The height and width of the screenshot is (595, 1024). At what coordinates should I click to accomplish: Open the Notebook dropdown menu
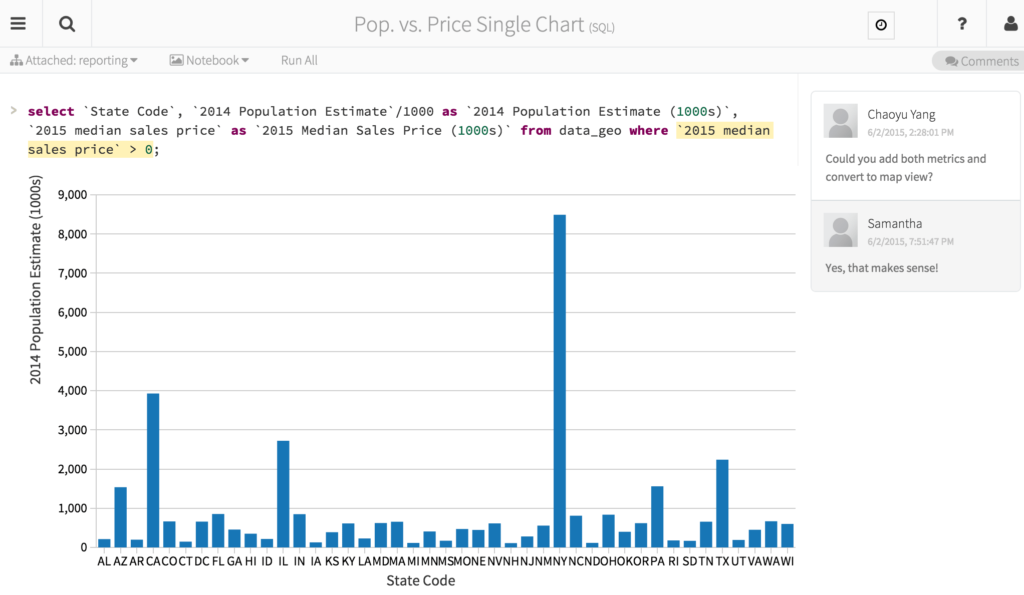(210, 61)
